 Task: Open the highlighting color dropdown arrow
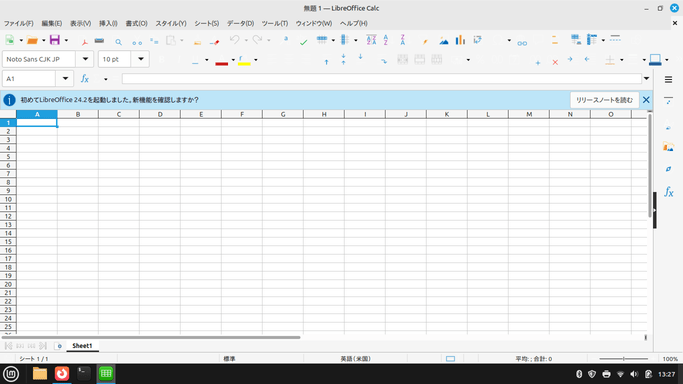pos(256,60)
